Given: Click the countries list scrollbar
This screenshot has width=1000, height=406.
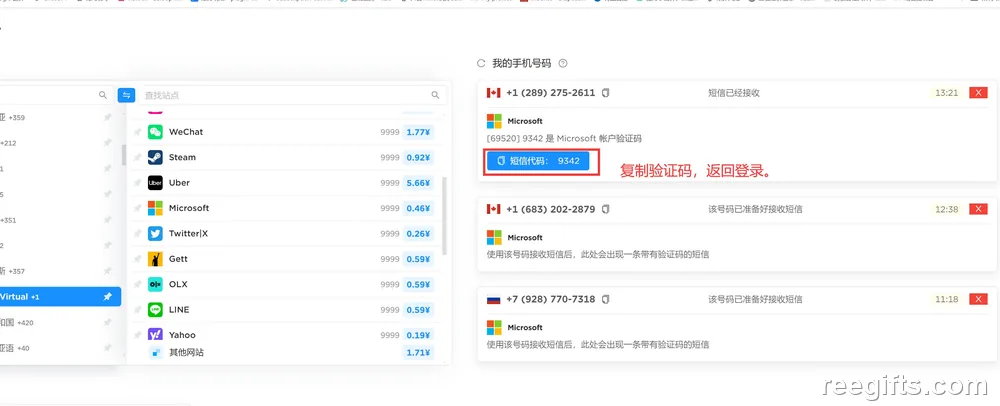Looking at the screenshot, I should [x=124, y=156].
